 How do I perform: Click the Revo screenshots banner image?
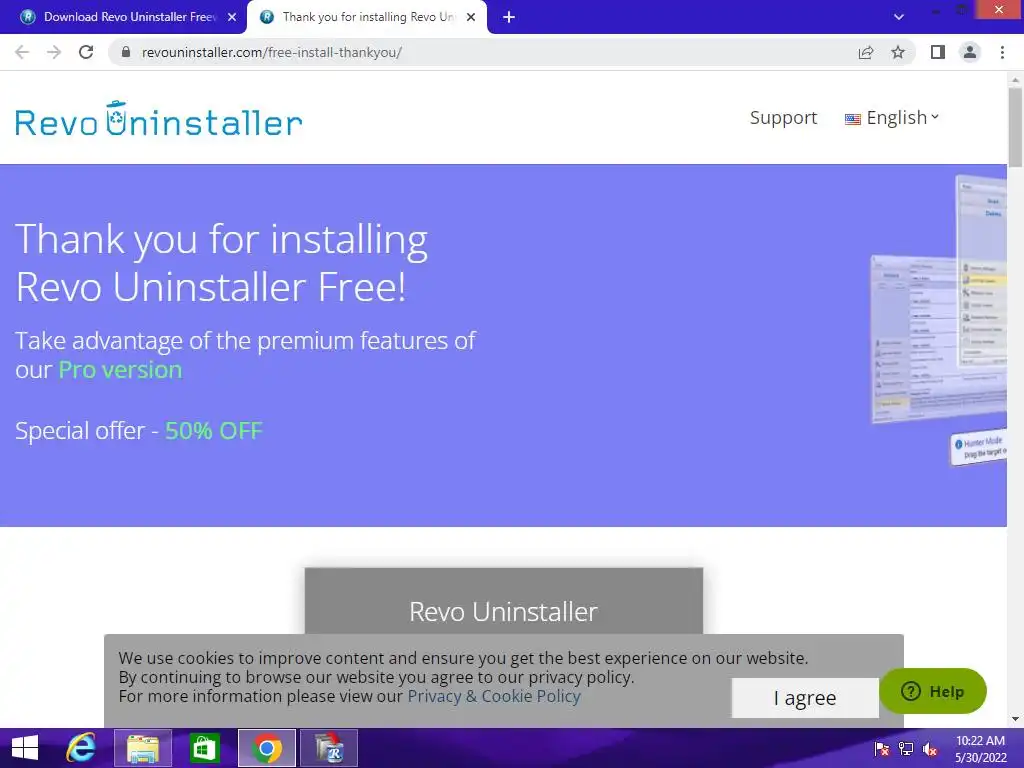pos(939,320)
